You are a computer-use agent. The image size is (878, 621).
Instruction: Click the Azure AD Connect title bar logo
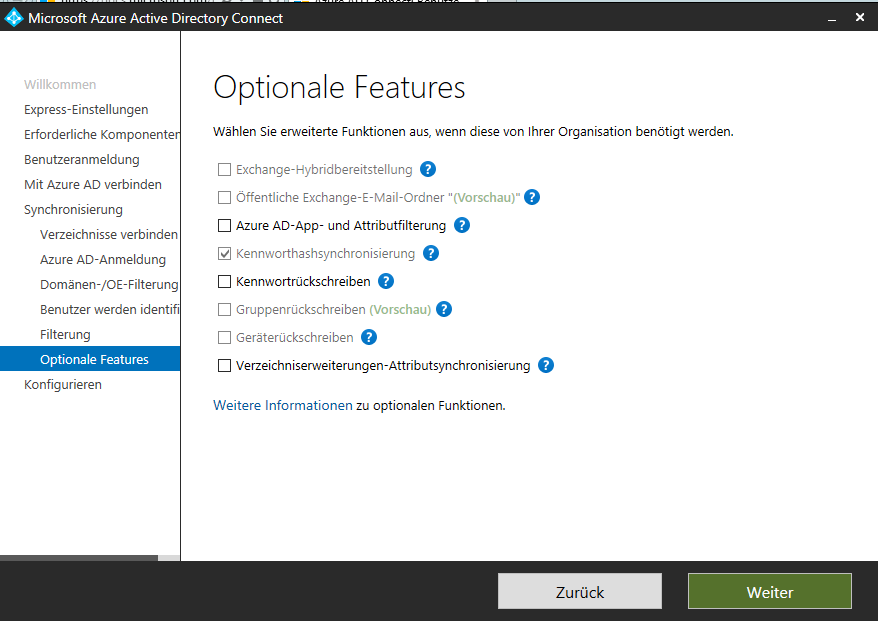[x=13, y=18]
